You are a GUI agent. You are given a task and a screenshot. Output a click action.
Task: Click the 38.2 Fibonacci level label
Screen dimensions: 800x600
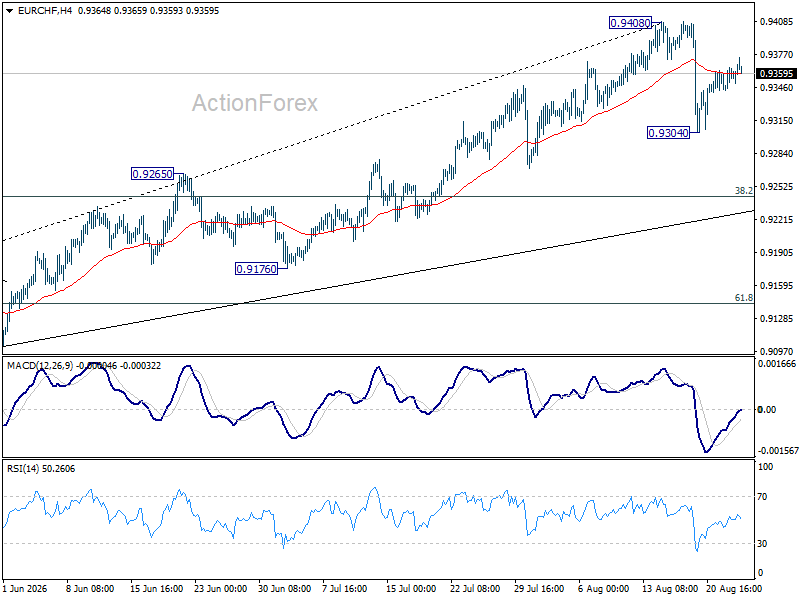pyautogui.click(x=743, y=191)
